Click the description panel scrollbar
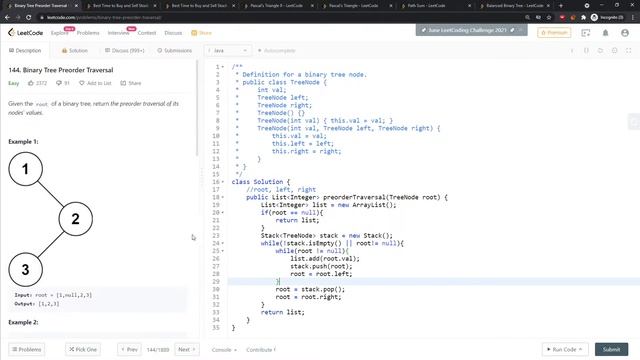The image size is (640, 360). 197,108
